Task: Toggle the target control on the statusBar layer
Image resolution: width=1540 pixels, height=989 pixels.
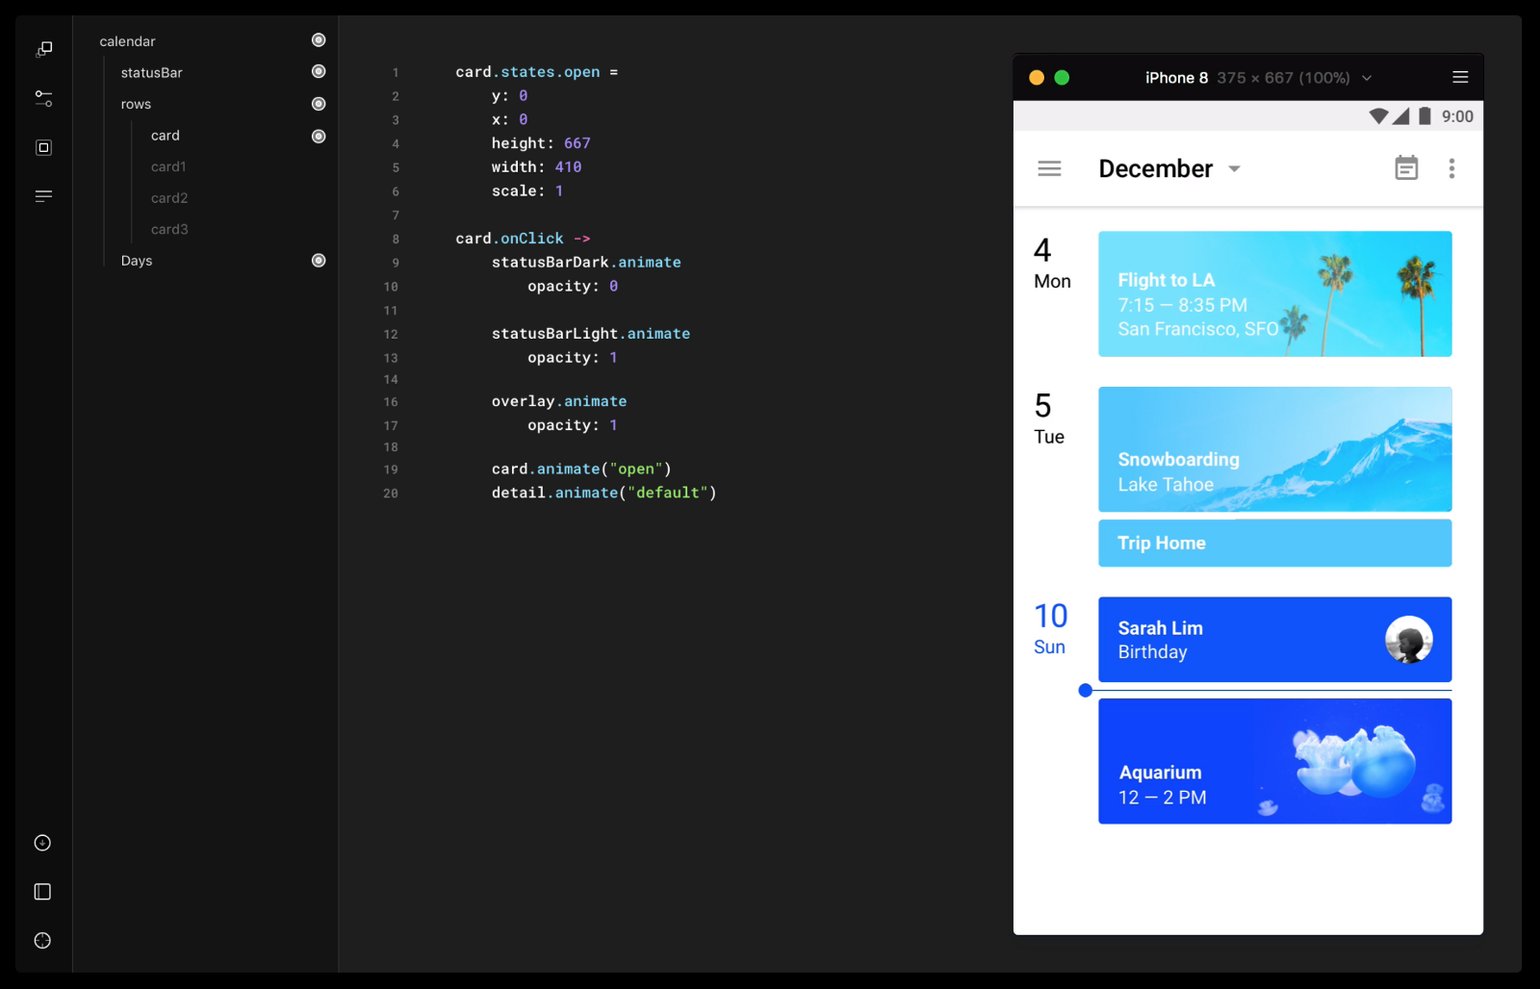Action: coord(318,71)
